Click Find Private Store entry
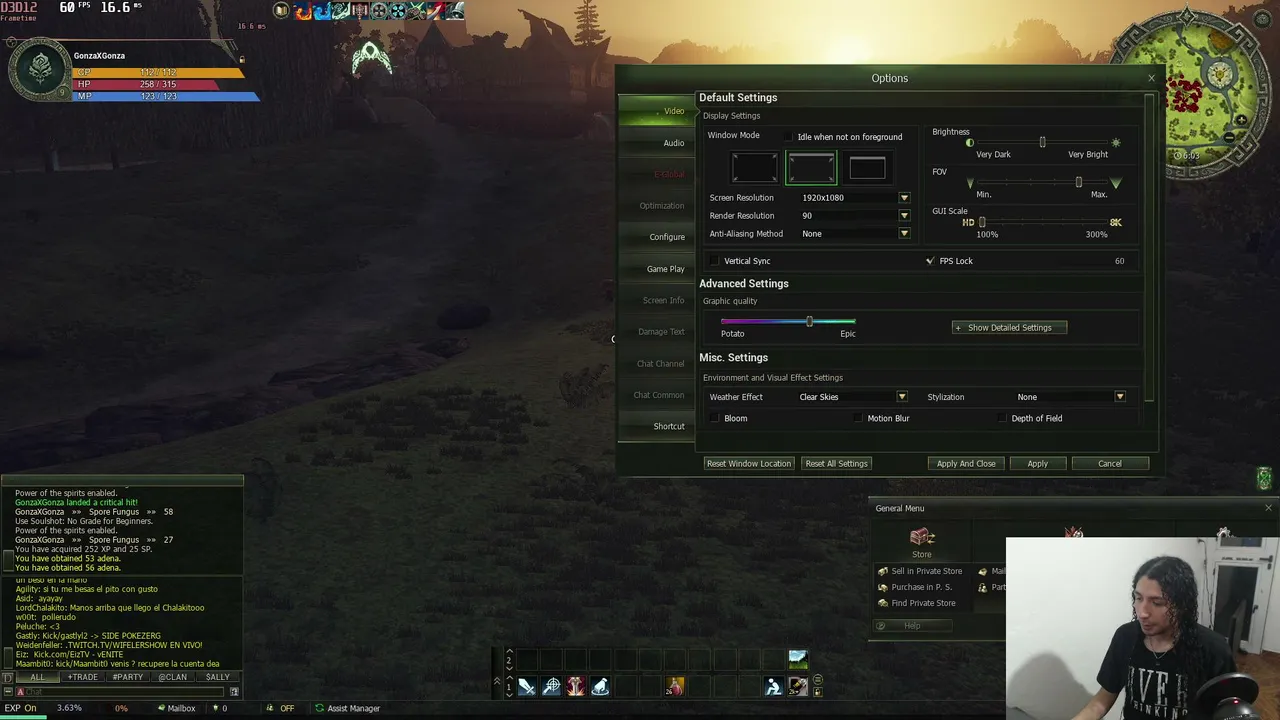This screenshot has height=720, width=1280. (917, 603)
